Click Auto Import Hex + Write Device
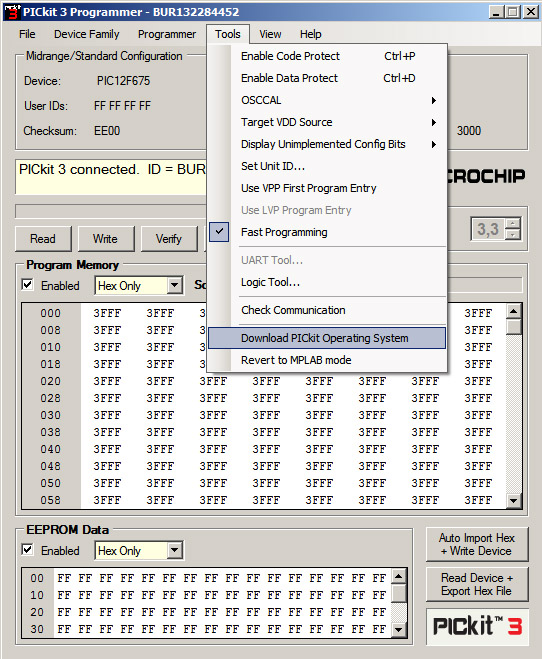 (477, 544)
